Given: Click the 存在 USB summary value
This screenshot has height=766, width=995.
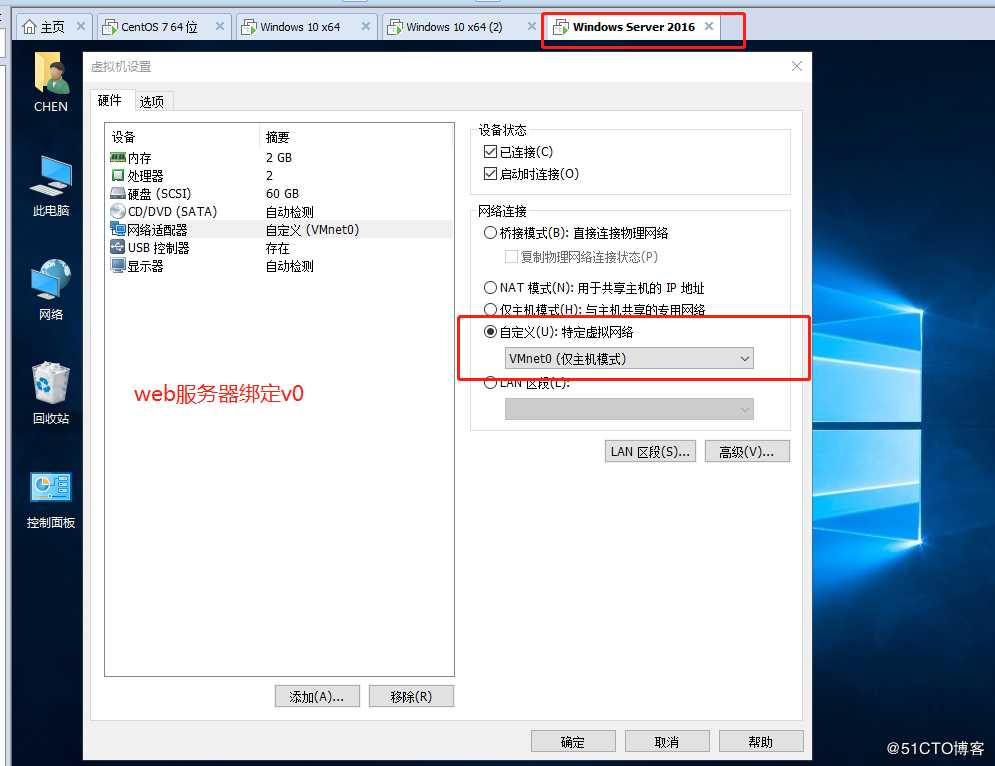Looking at the screenshot, I should pos(277,248).
